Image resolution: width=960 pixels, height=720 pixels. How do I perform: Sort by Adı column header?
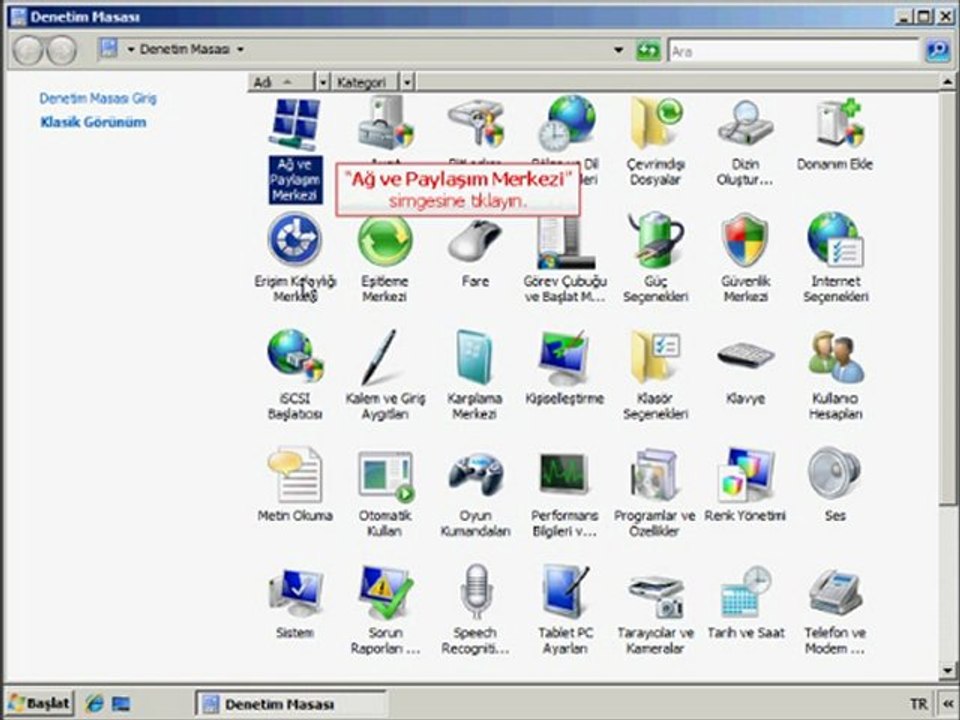(x=282, y=82)
